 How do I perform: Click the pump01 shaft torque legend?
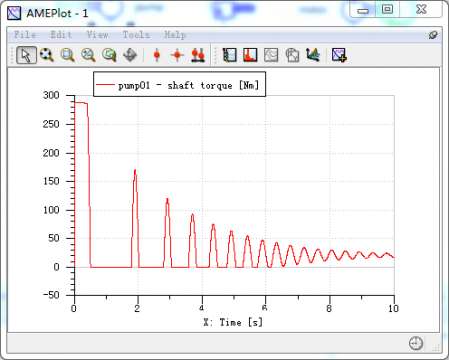[179, 84]
